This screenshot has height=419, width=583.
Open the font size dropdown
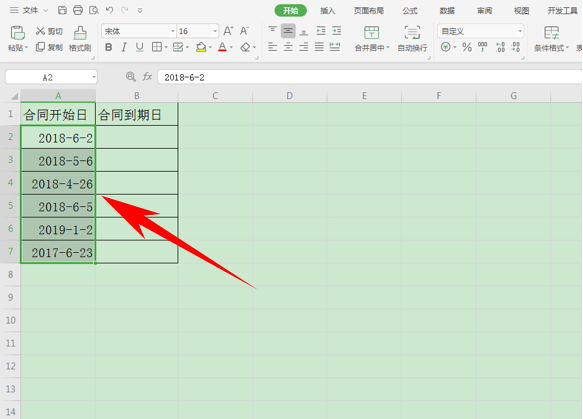click(x=215, y=31)
